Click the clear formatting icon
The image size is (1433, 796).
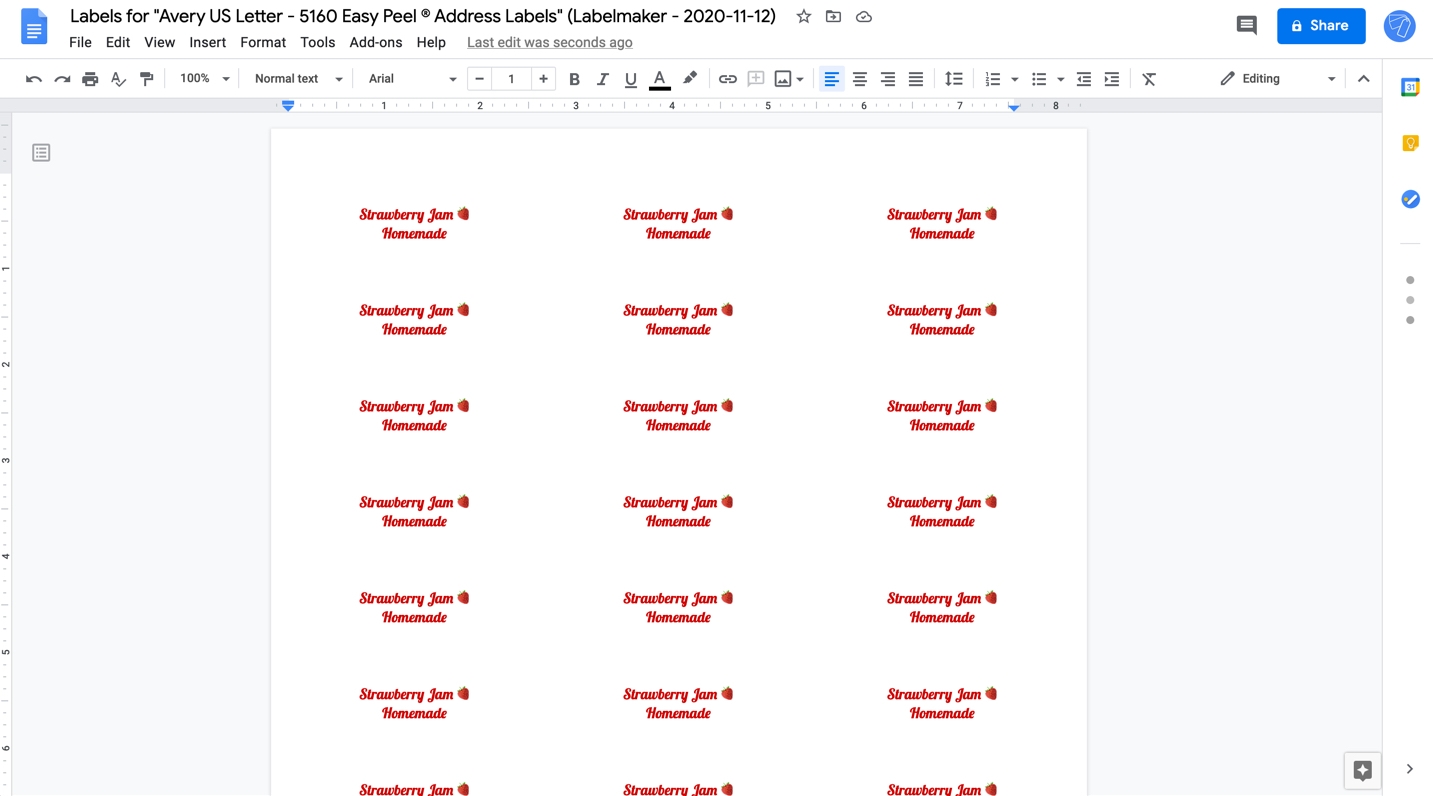[x=1149, y=79]
